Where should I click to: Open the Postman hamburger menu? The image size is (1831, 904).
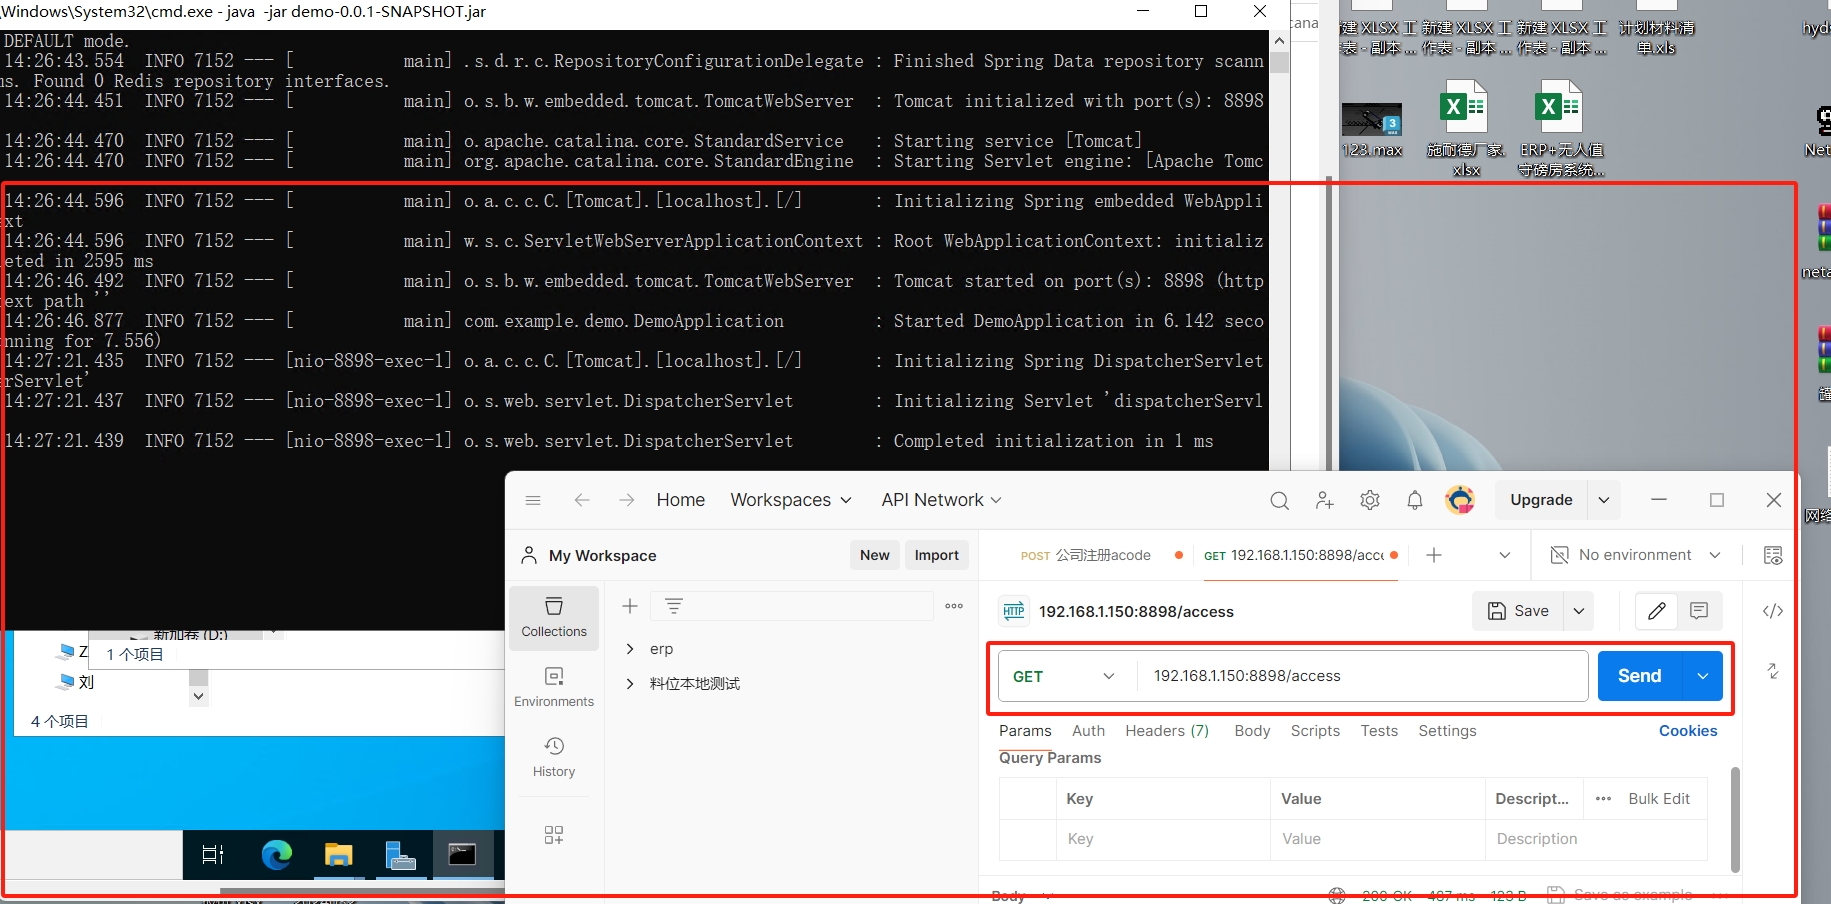click(x=533, y=500)
